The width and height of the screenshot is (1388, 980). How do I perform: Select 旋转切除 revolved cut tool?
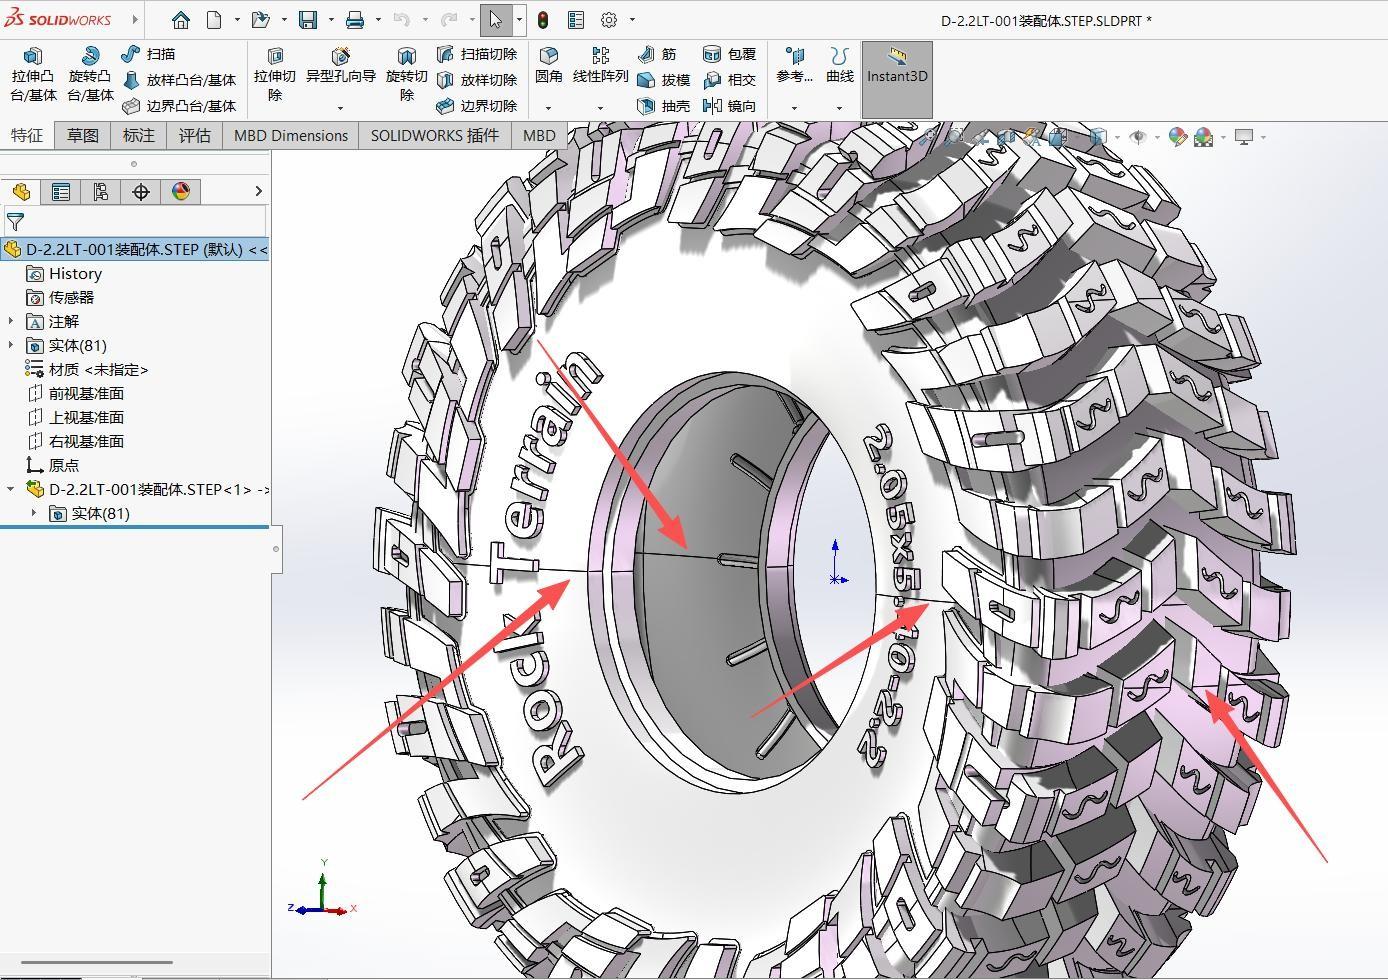coord(406,75)
